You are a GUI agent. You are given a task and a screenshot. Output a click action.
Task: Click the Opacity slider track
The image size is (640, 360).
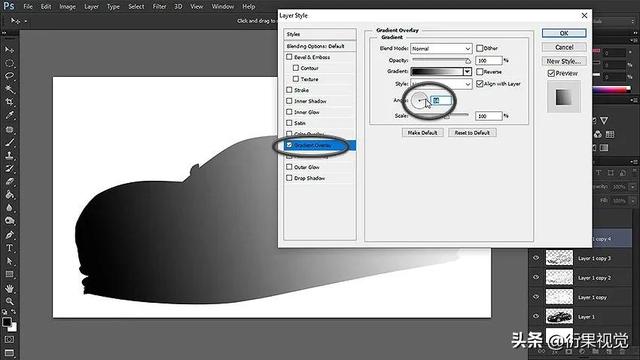coord(441,60)
